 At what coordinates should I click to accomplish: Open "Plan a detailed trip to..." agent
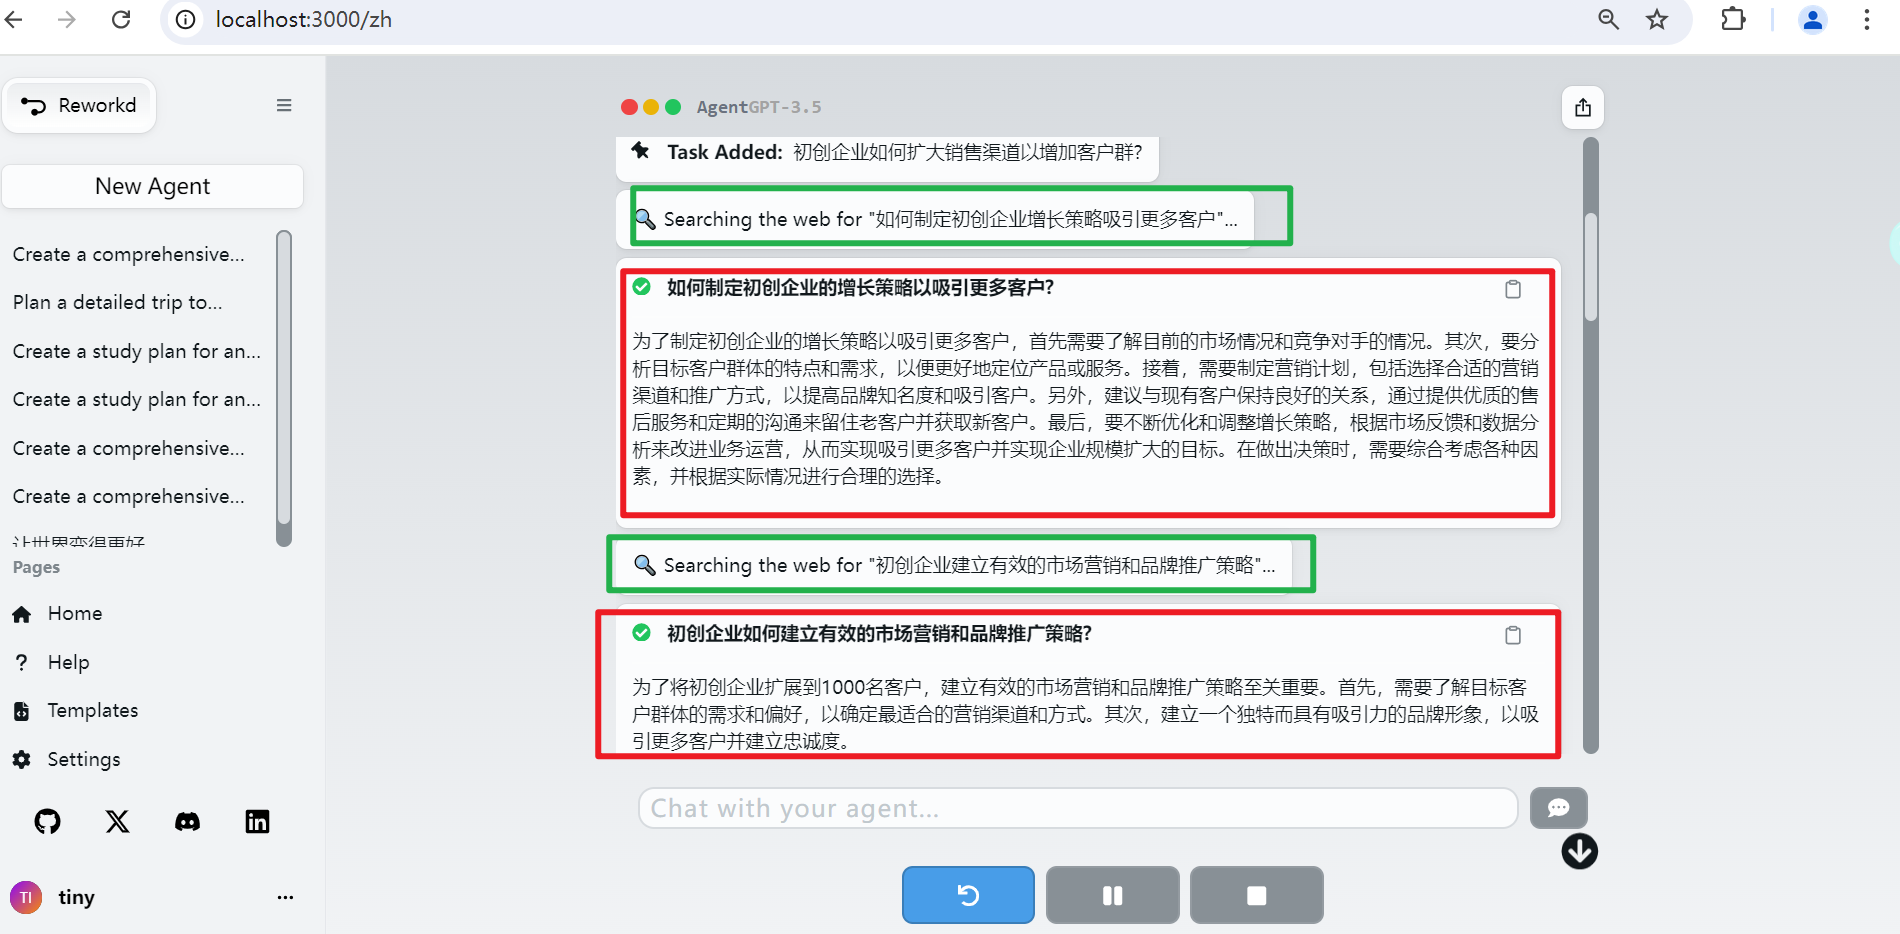(117, 302)
